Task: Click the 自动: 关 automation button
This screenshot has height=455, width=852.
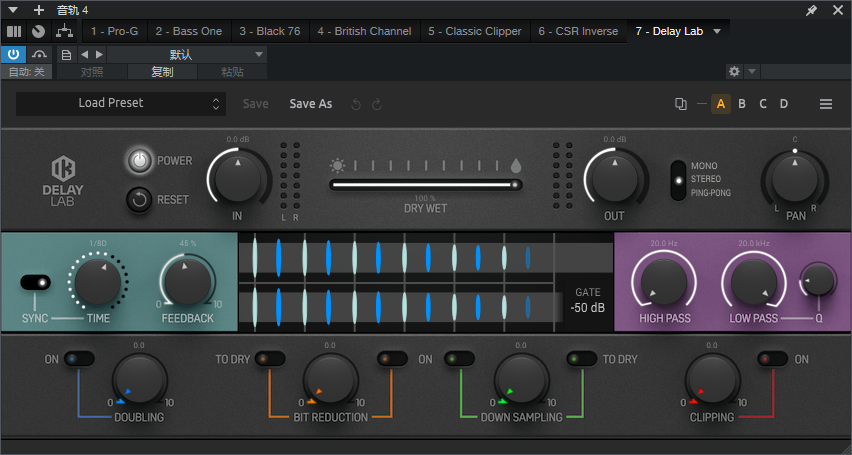Action: click(x=26, y=72)
